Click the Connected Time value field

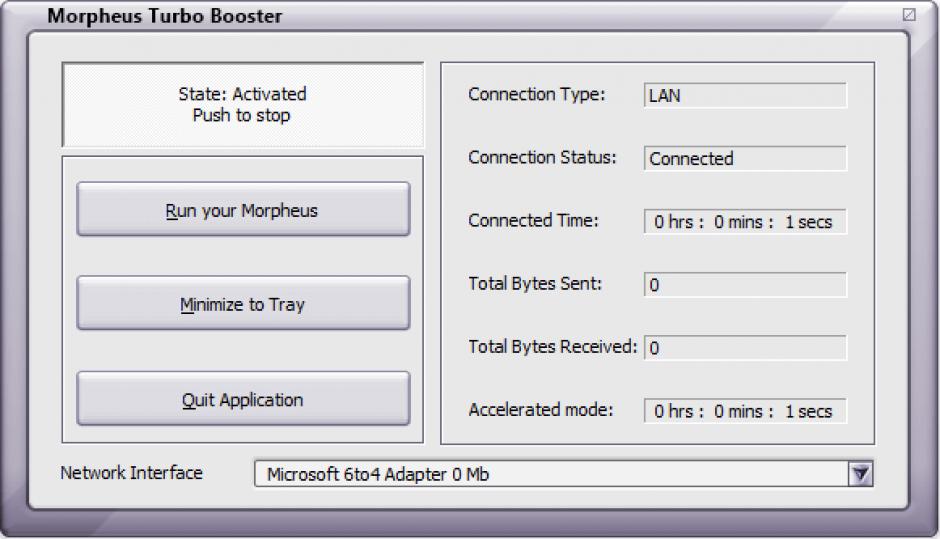(x=745, y=221)
